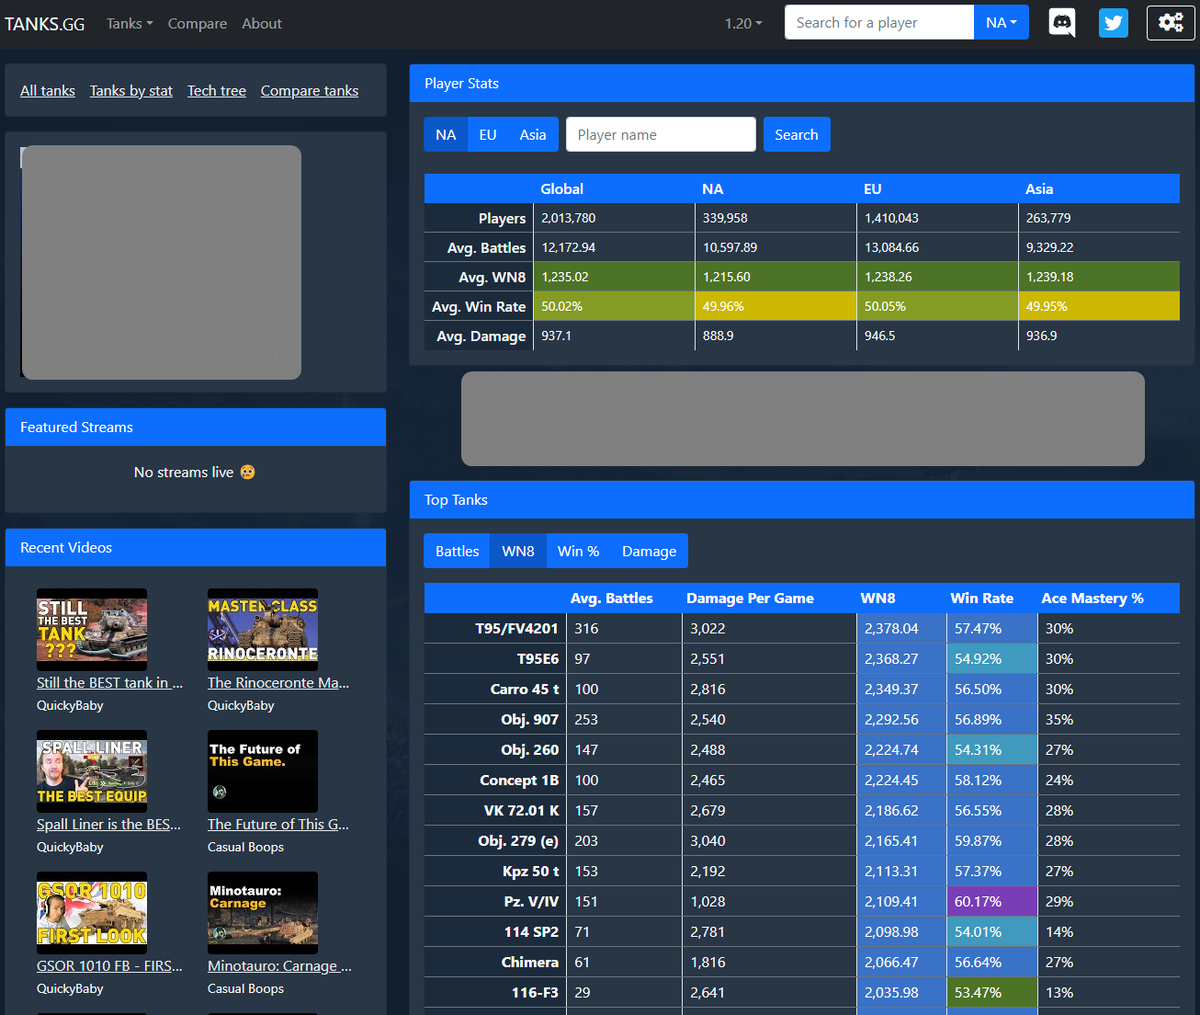The height and width of the screenshot is (1015, 1200).
Task: Open the 'The Rinoceronte Ma...' title link
Action: (279, 683)
